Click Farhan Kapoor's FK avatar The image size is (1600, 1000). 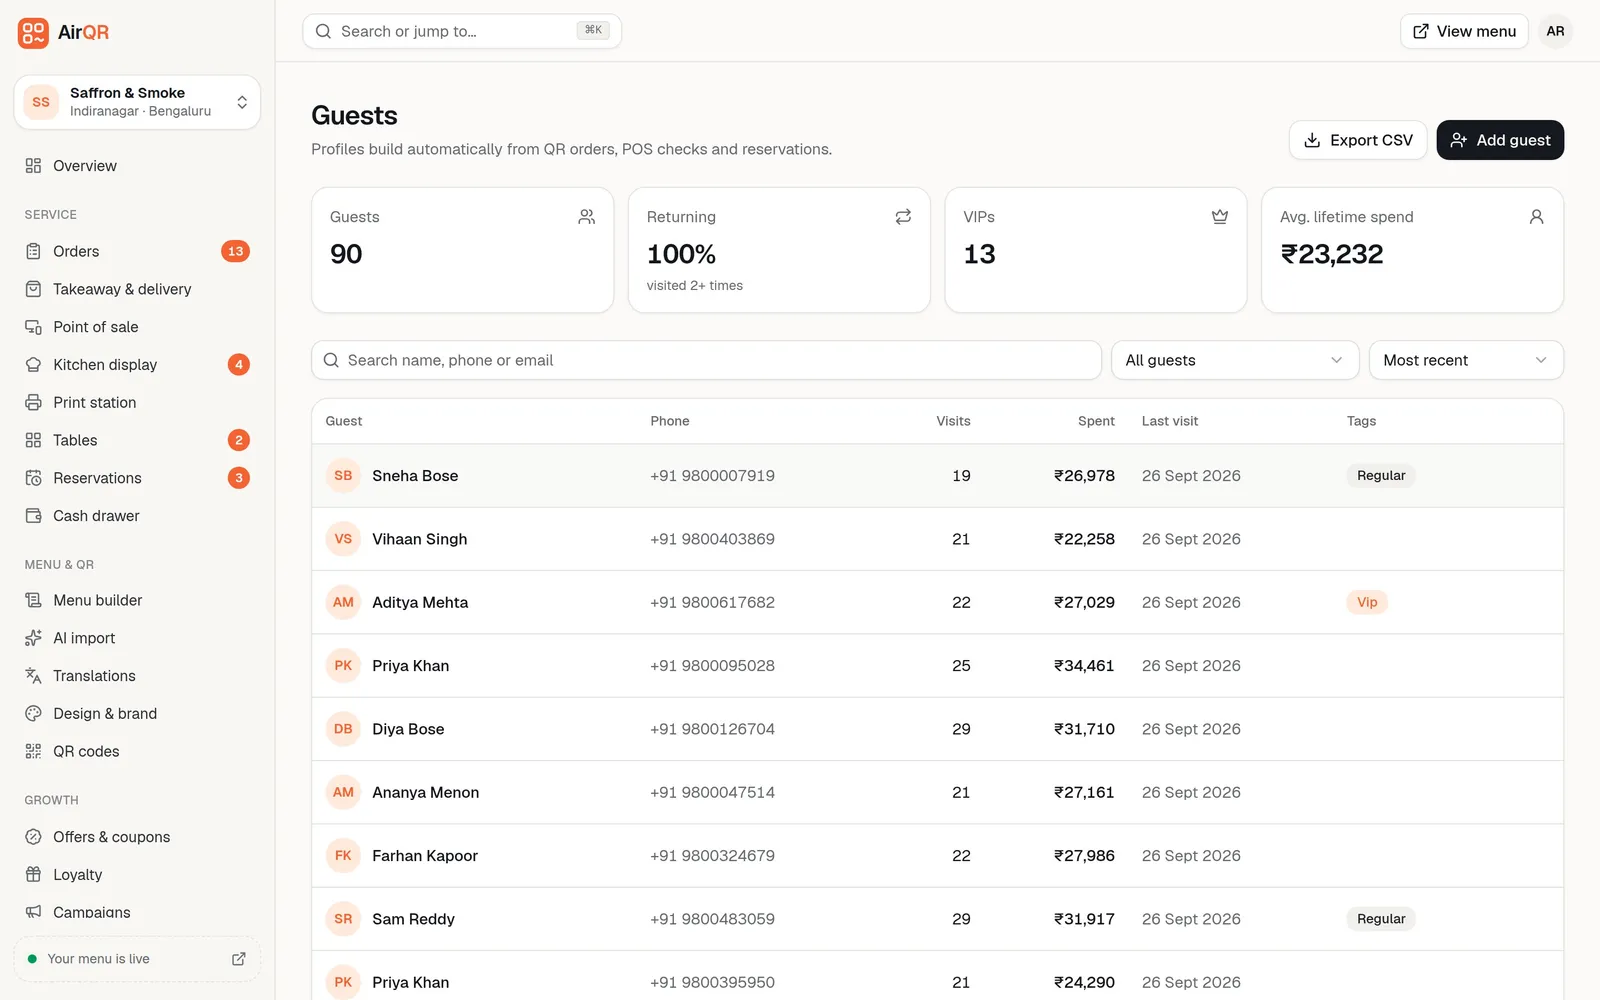coord(343,856)
